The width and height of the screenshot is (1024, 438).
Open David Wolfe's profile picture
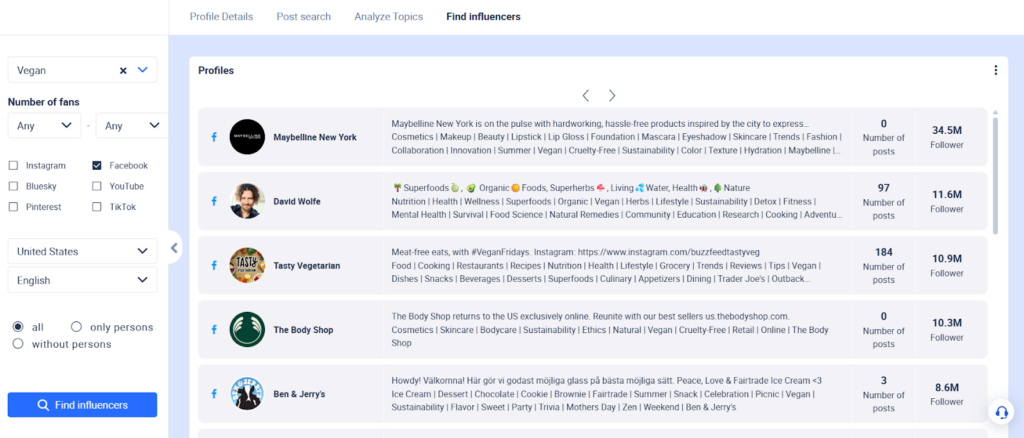click(247, 201)
